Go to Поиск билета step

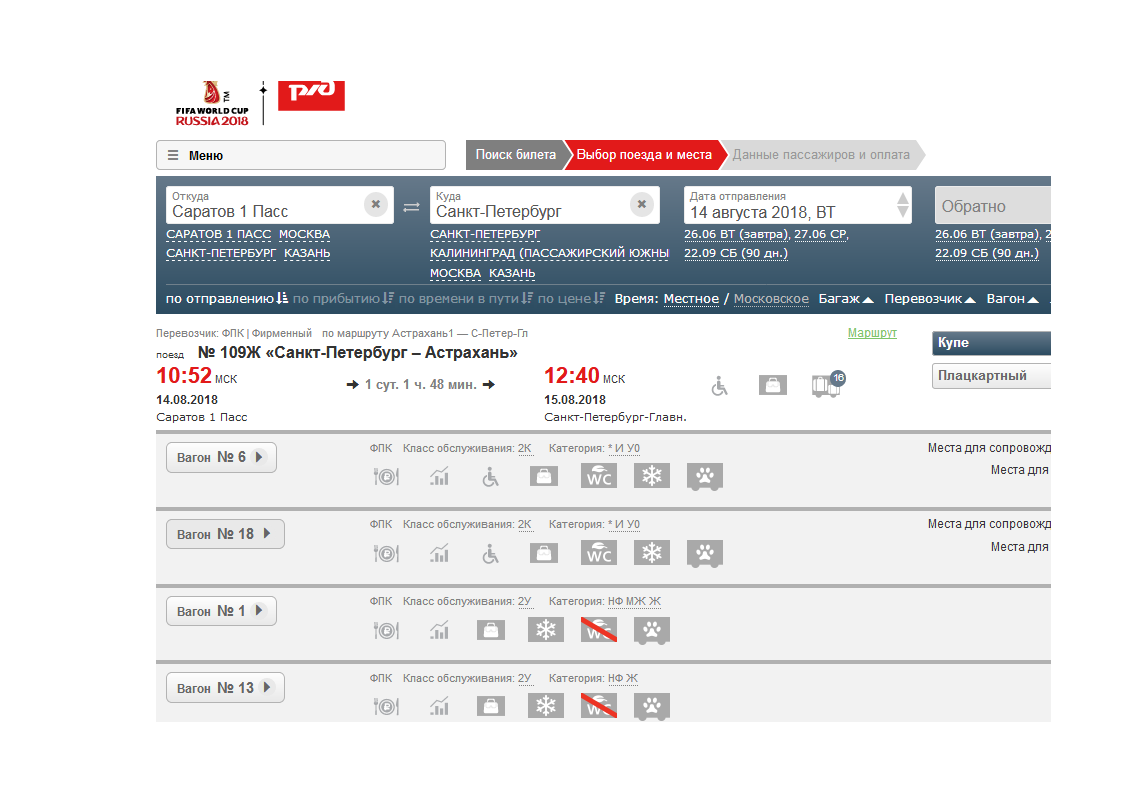tap(515, 155)
